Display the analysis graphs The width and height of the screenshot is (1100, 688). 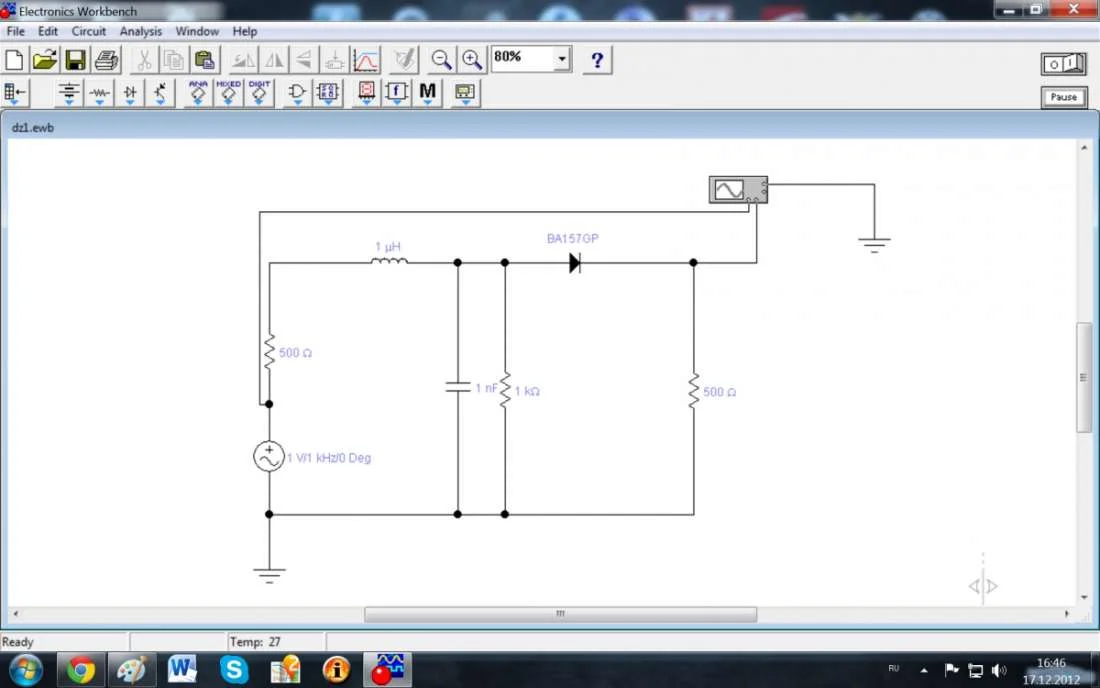point(365,60)
